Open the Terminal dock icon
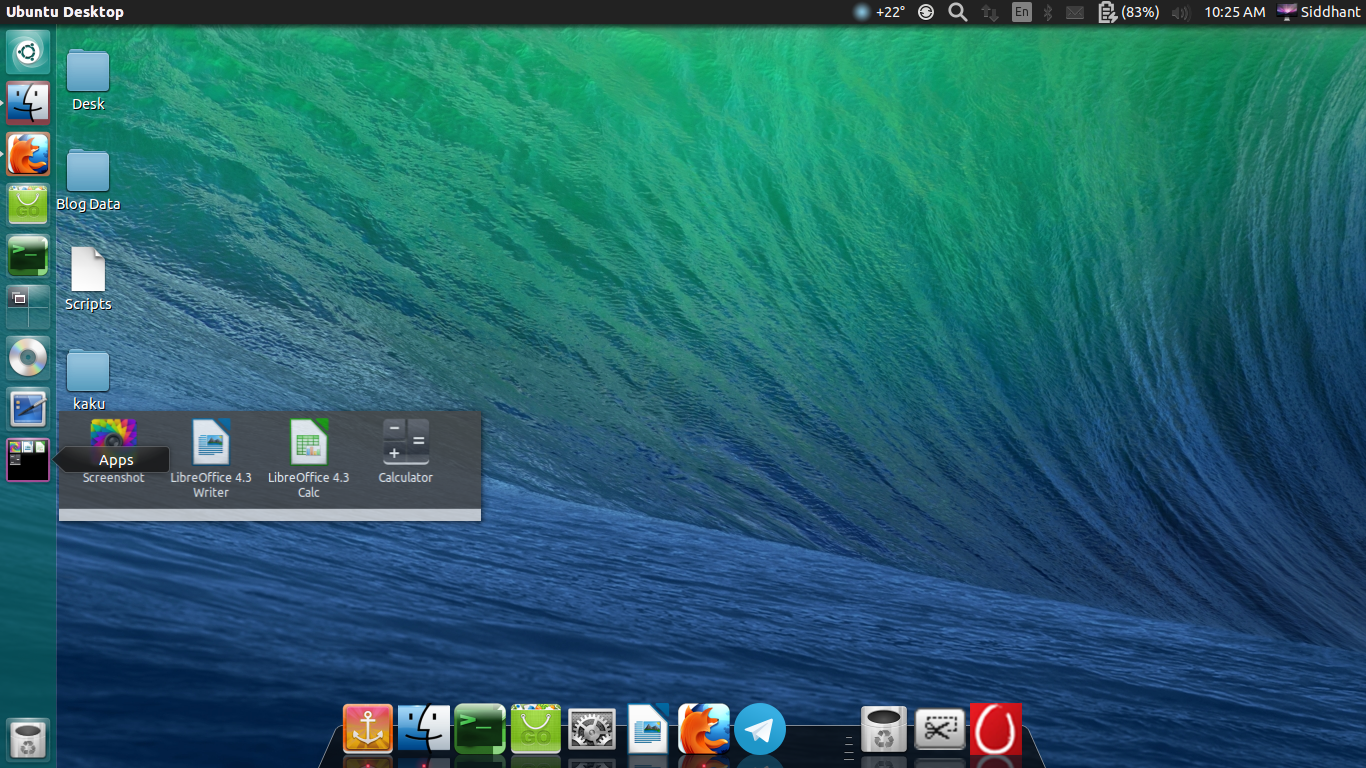Screen dimensions: 1366x768 (479, 730)
